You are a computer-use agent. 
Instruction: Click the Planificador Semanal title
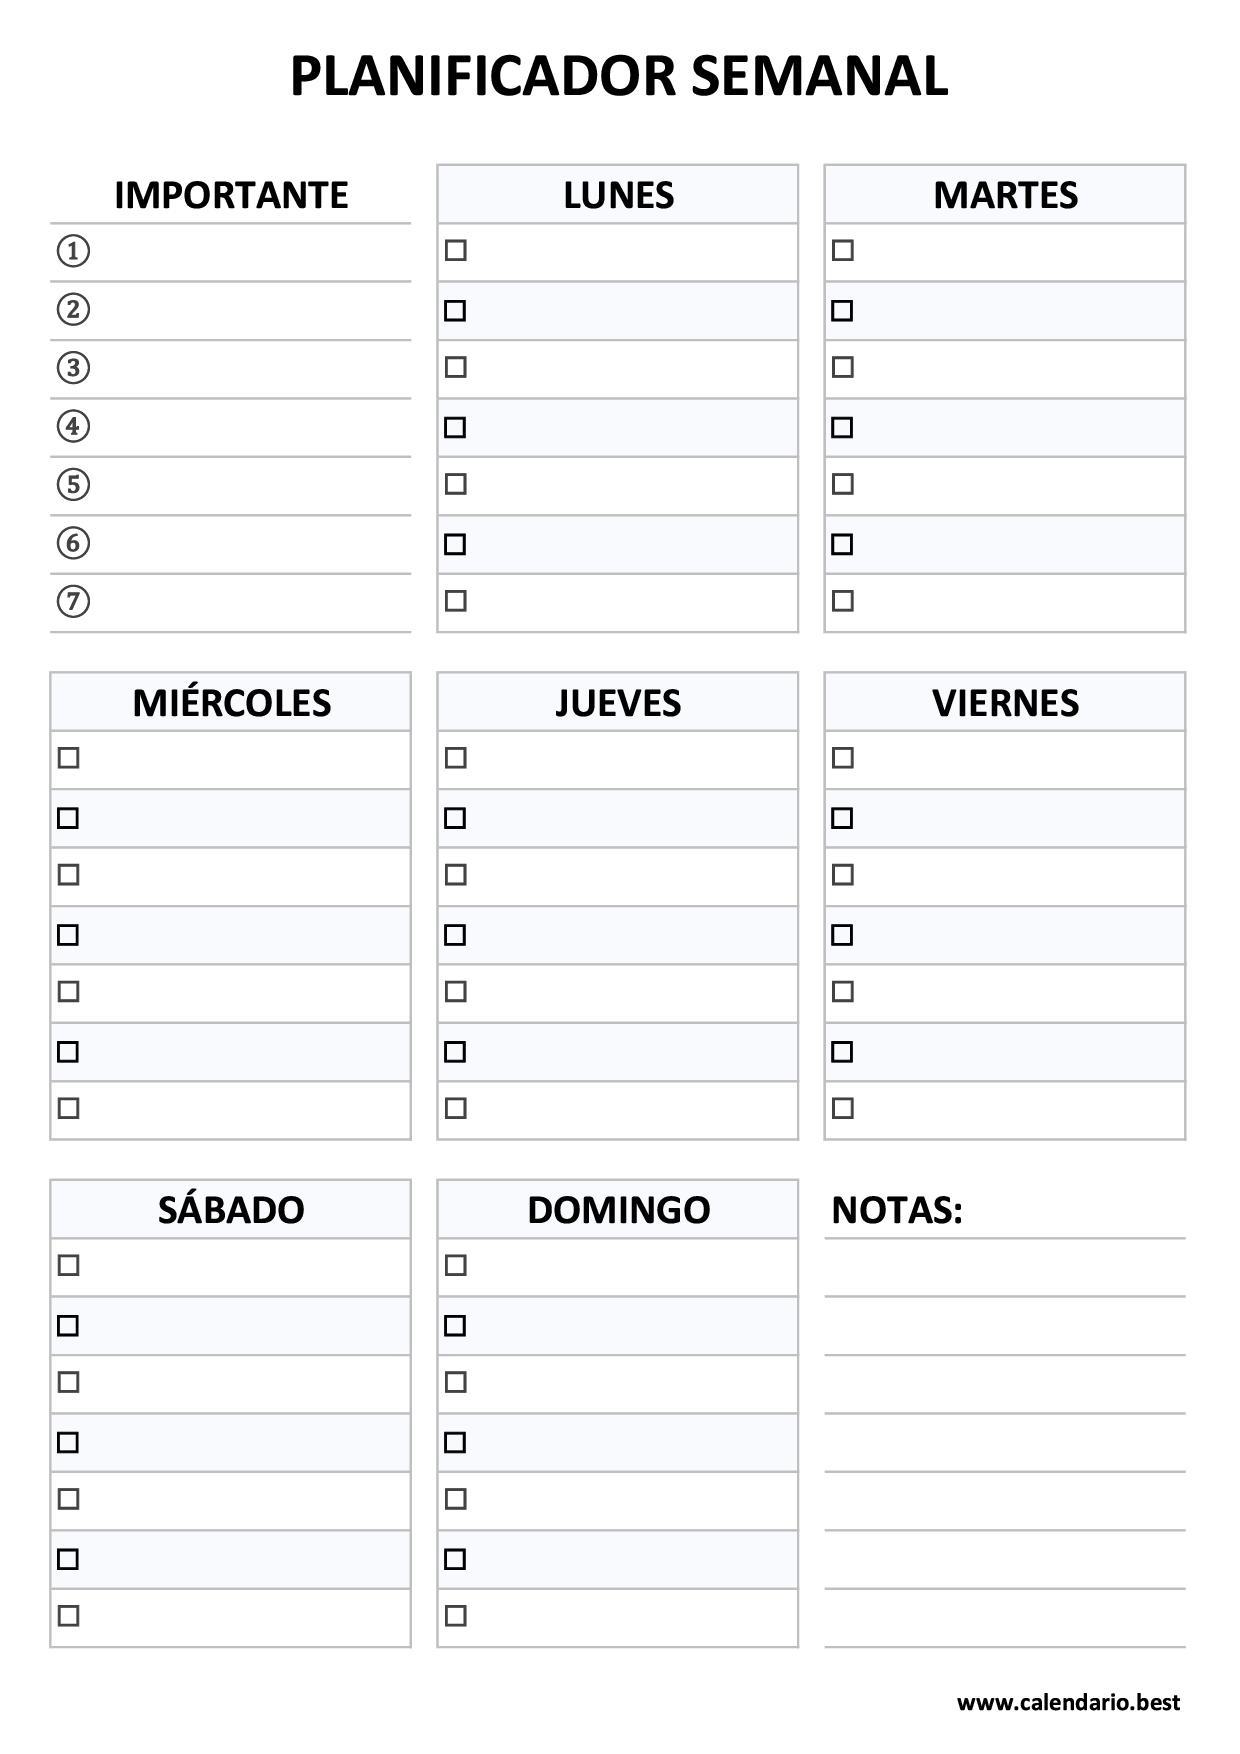tap(619, 76)
